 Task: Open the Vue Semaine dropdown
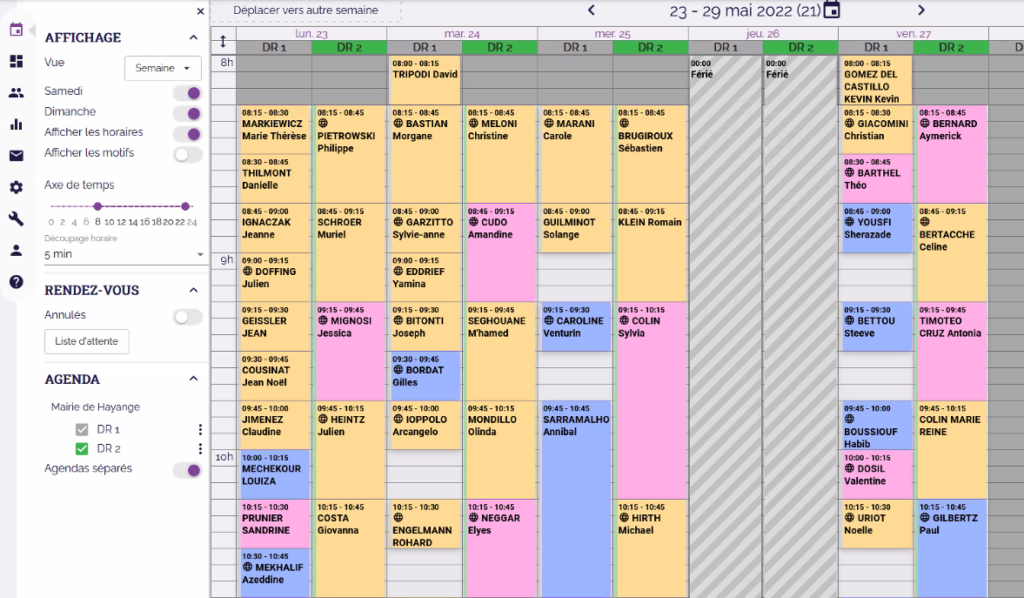click(x=163, y=68)
